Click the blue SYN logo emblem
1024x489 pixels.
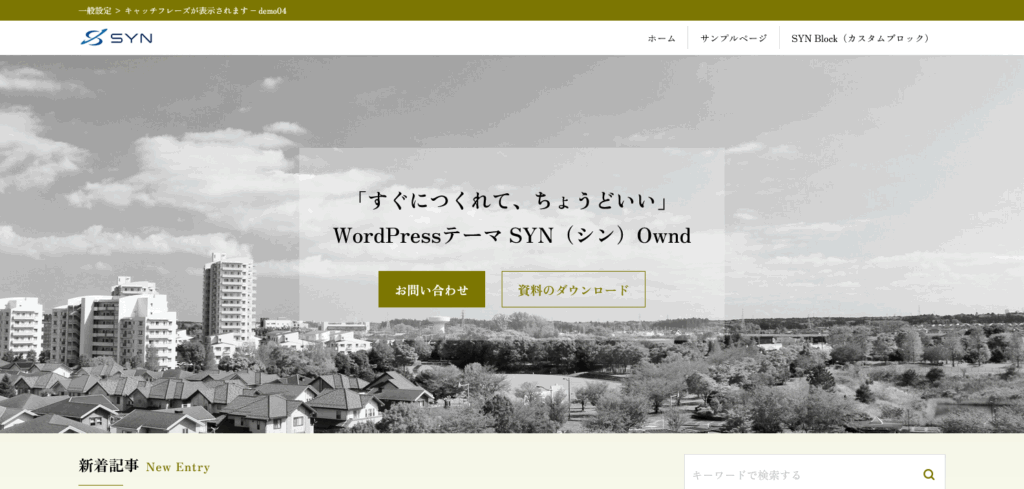click(93, 38)
